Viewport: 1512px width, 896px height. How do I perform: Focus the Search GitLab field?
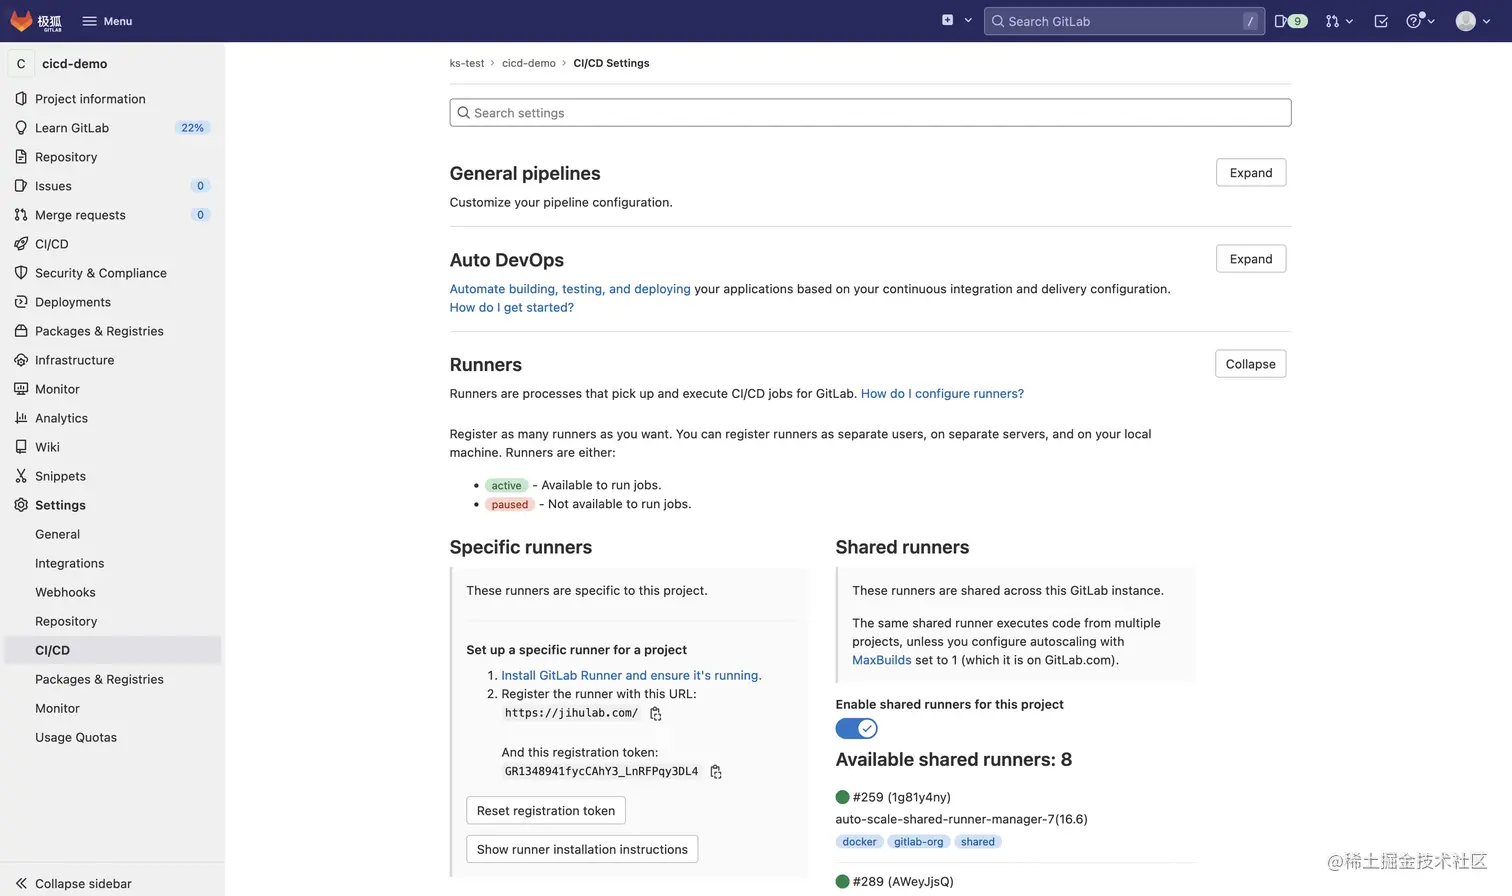(x=1124, y=21)
